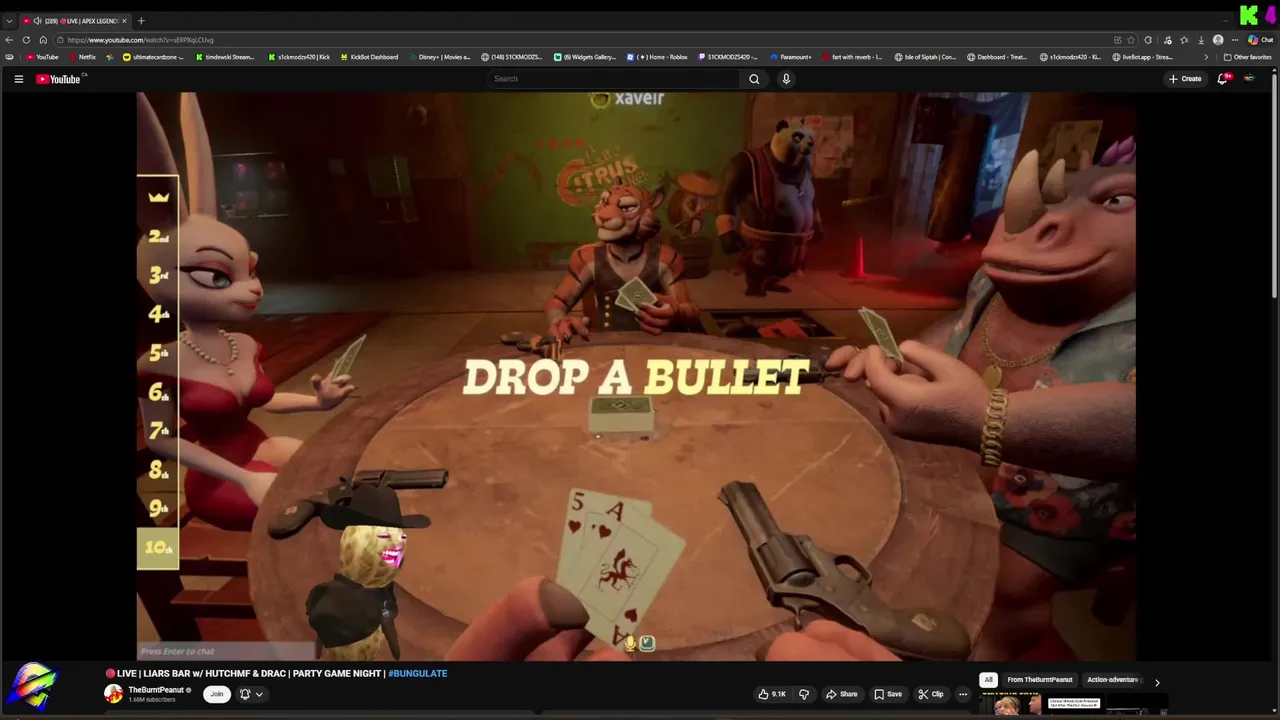Switch to the LIVE APEX LEGENDS browser tab
1280x720 pixels.
click(x=75, y=21)
